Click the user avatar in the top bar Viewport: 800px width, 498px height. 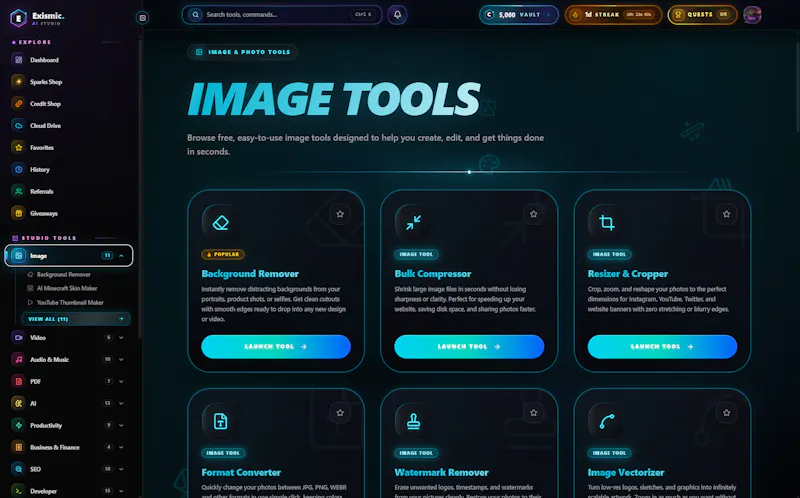coord(752,15)
